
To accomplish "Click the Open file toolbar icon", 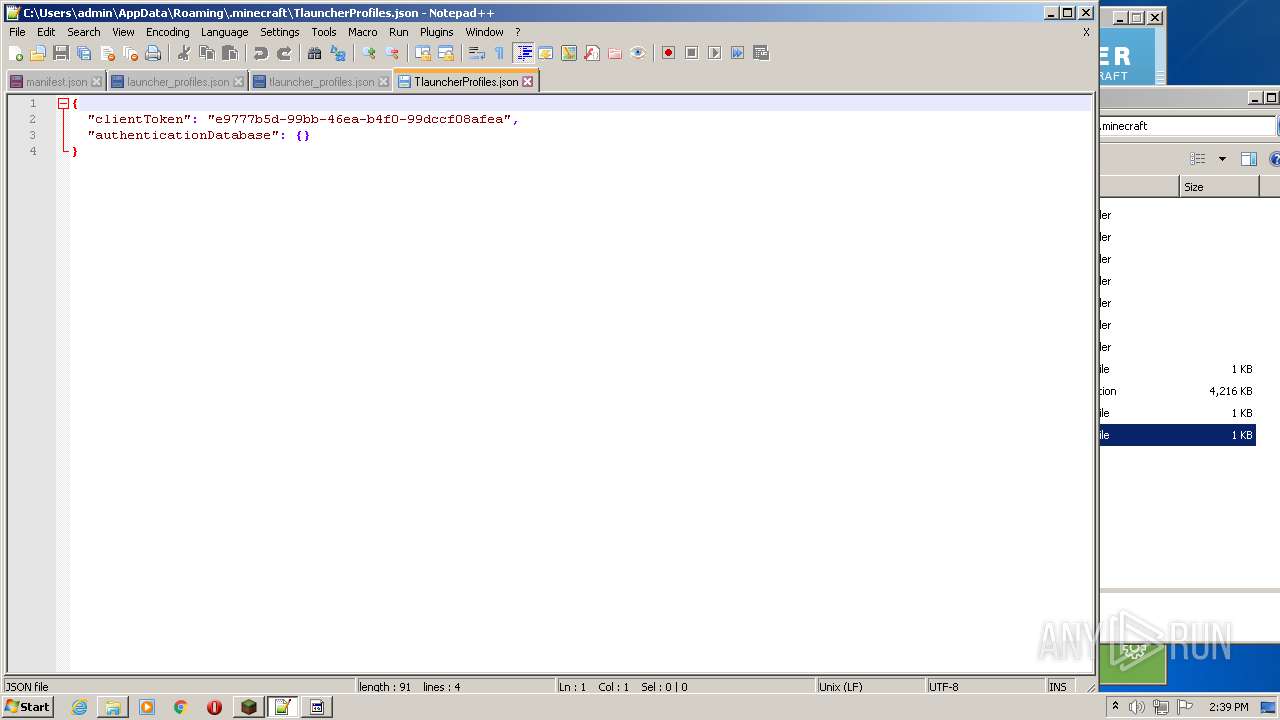I will tap(38, 53).
